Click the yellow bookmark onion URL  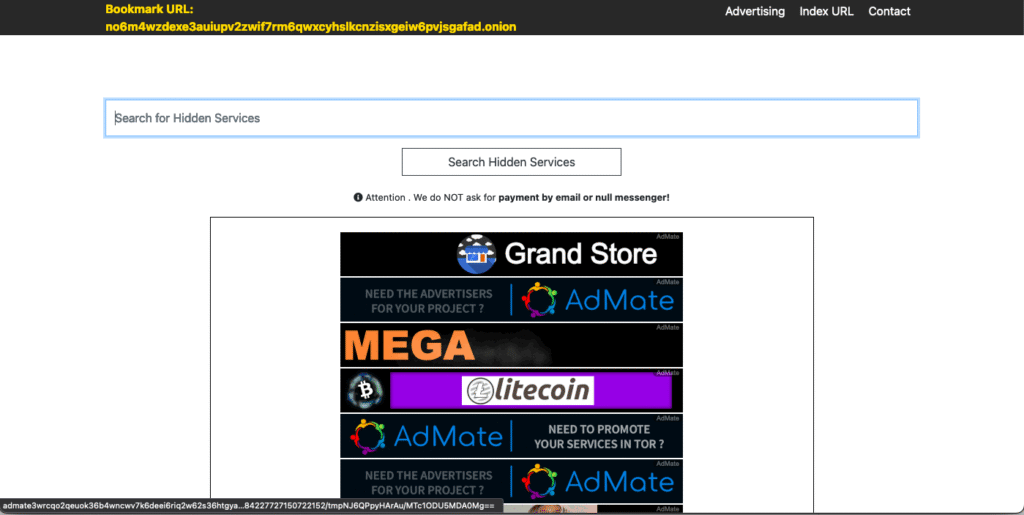coord(311,27)
